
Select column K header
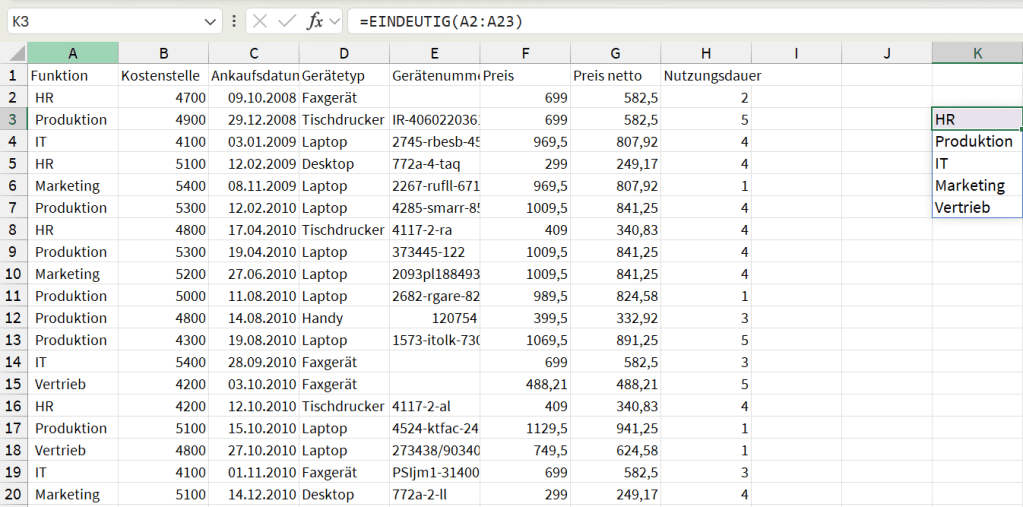pos(977,53)
